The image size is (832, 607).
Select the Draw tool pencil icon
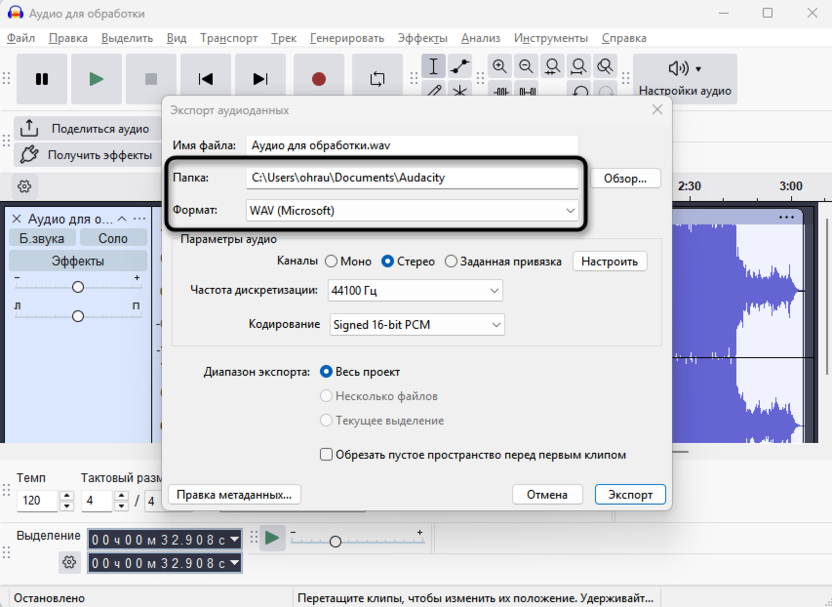coord(434,91)
